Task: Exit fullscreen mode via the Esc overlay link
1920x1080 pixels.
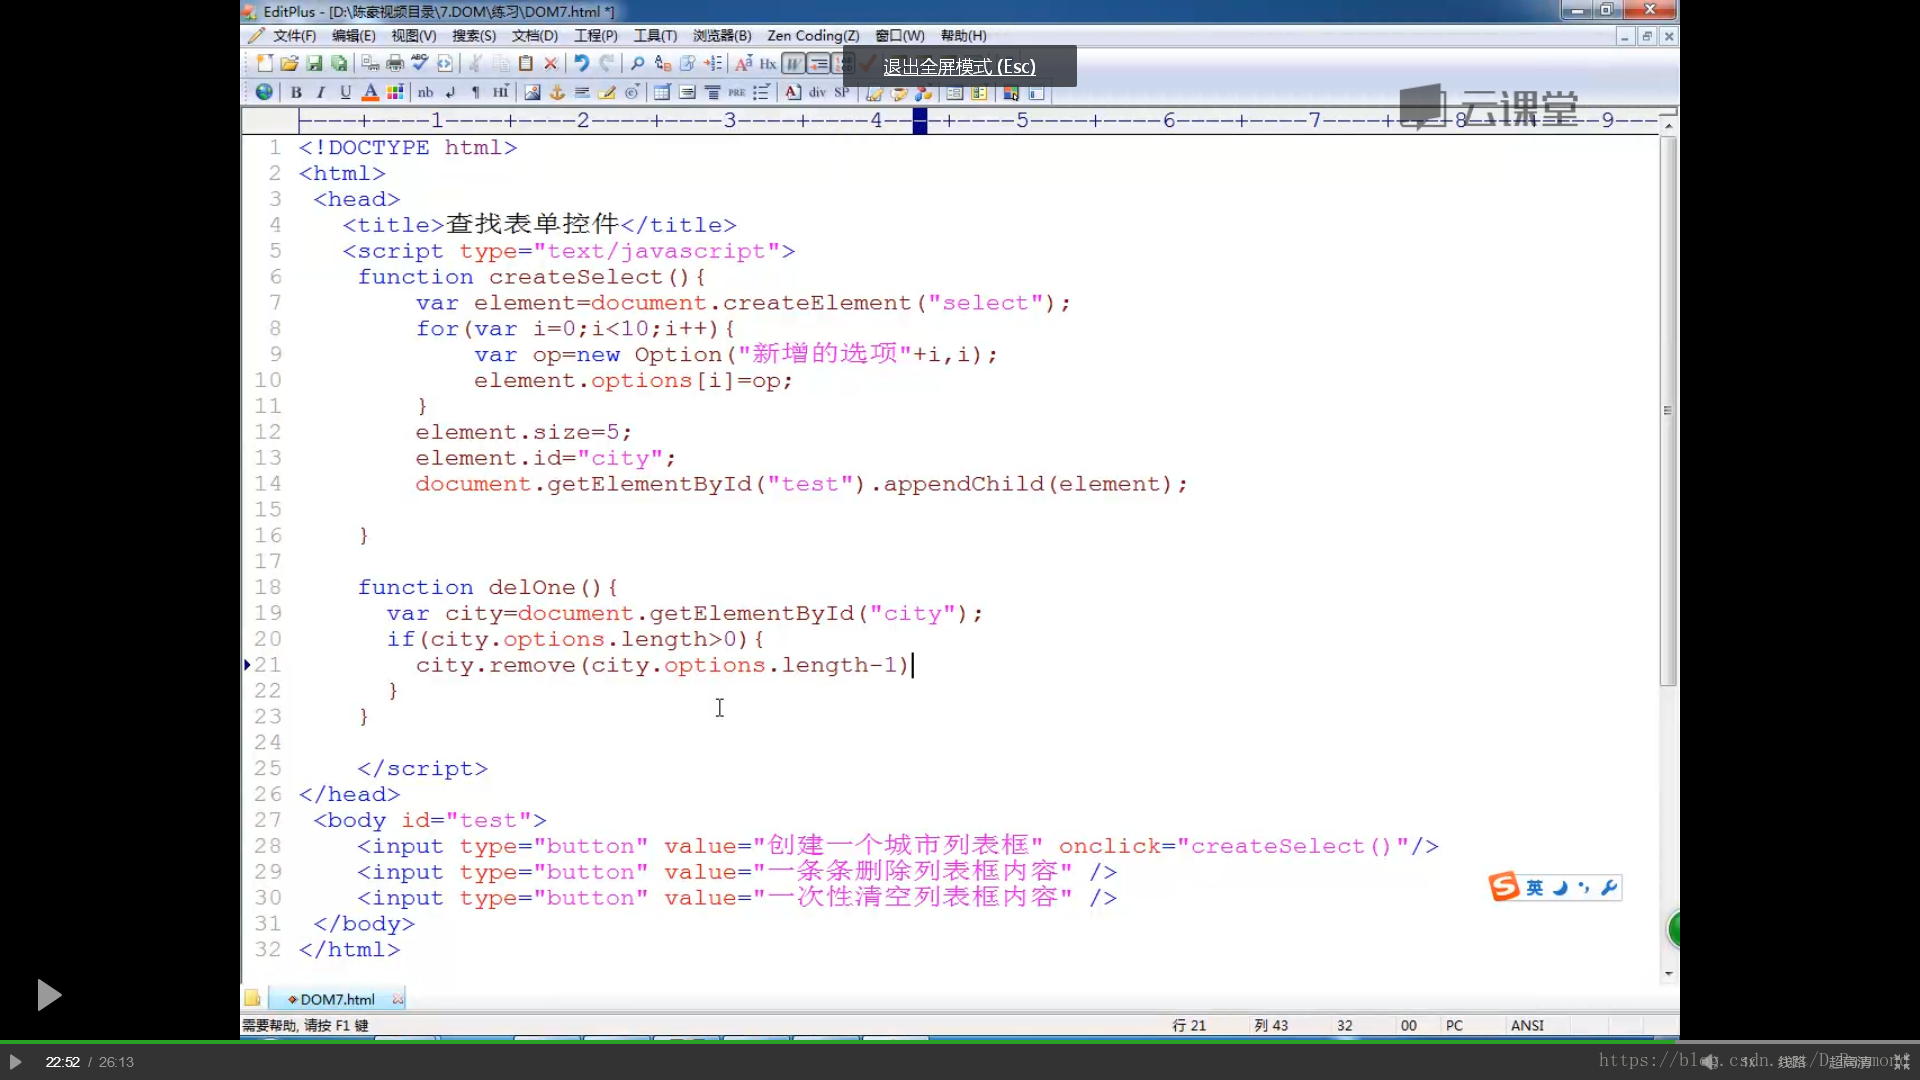Action: (x=959, y=66)
